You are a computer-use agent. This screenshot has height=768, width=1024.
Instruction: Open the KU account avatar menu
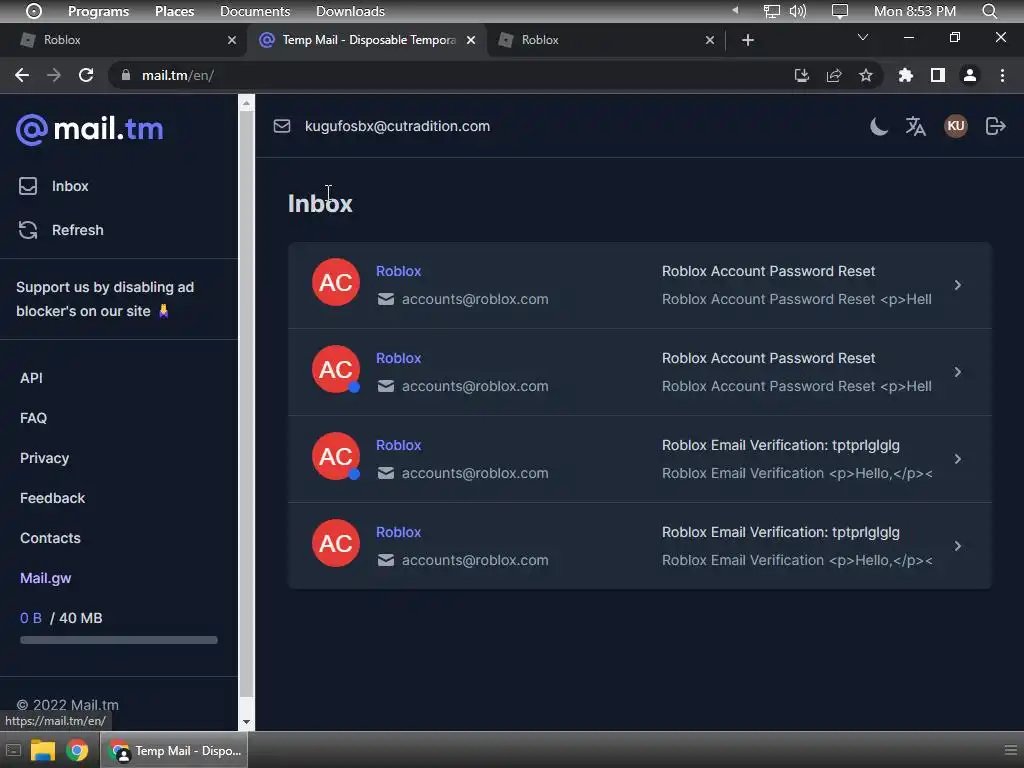tap(955, 126)
